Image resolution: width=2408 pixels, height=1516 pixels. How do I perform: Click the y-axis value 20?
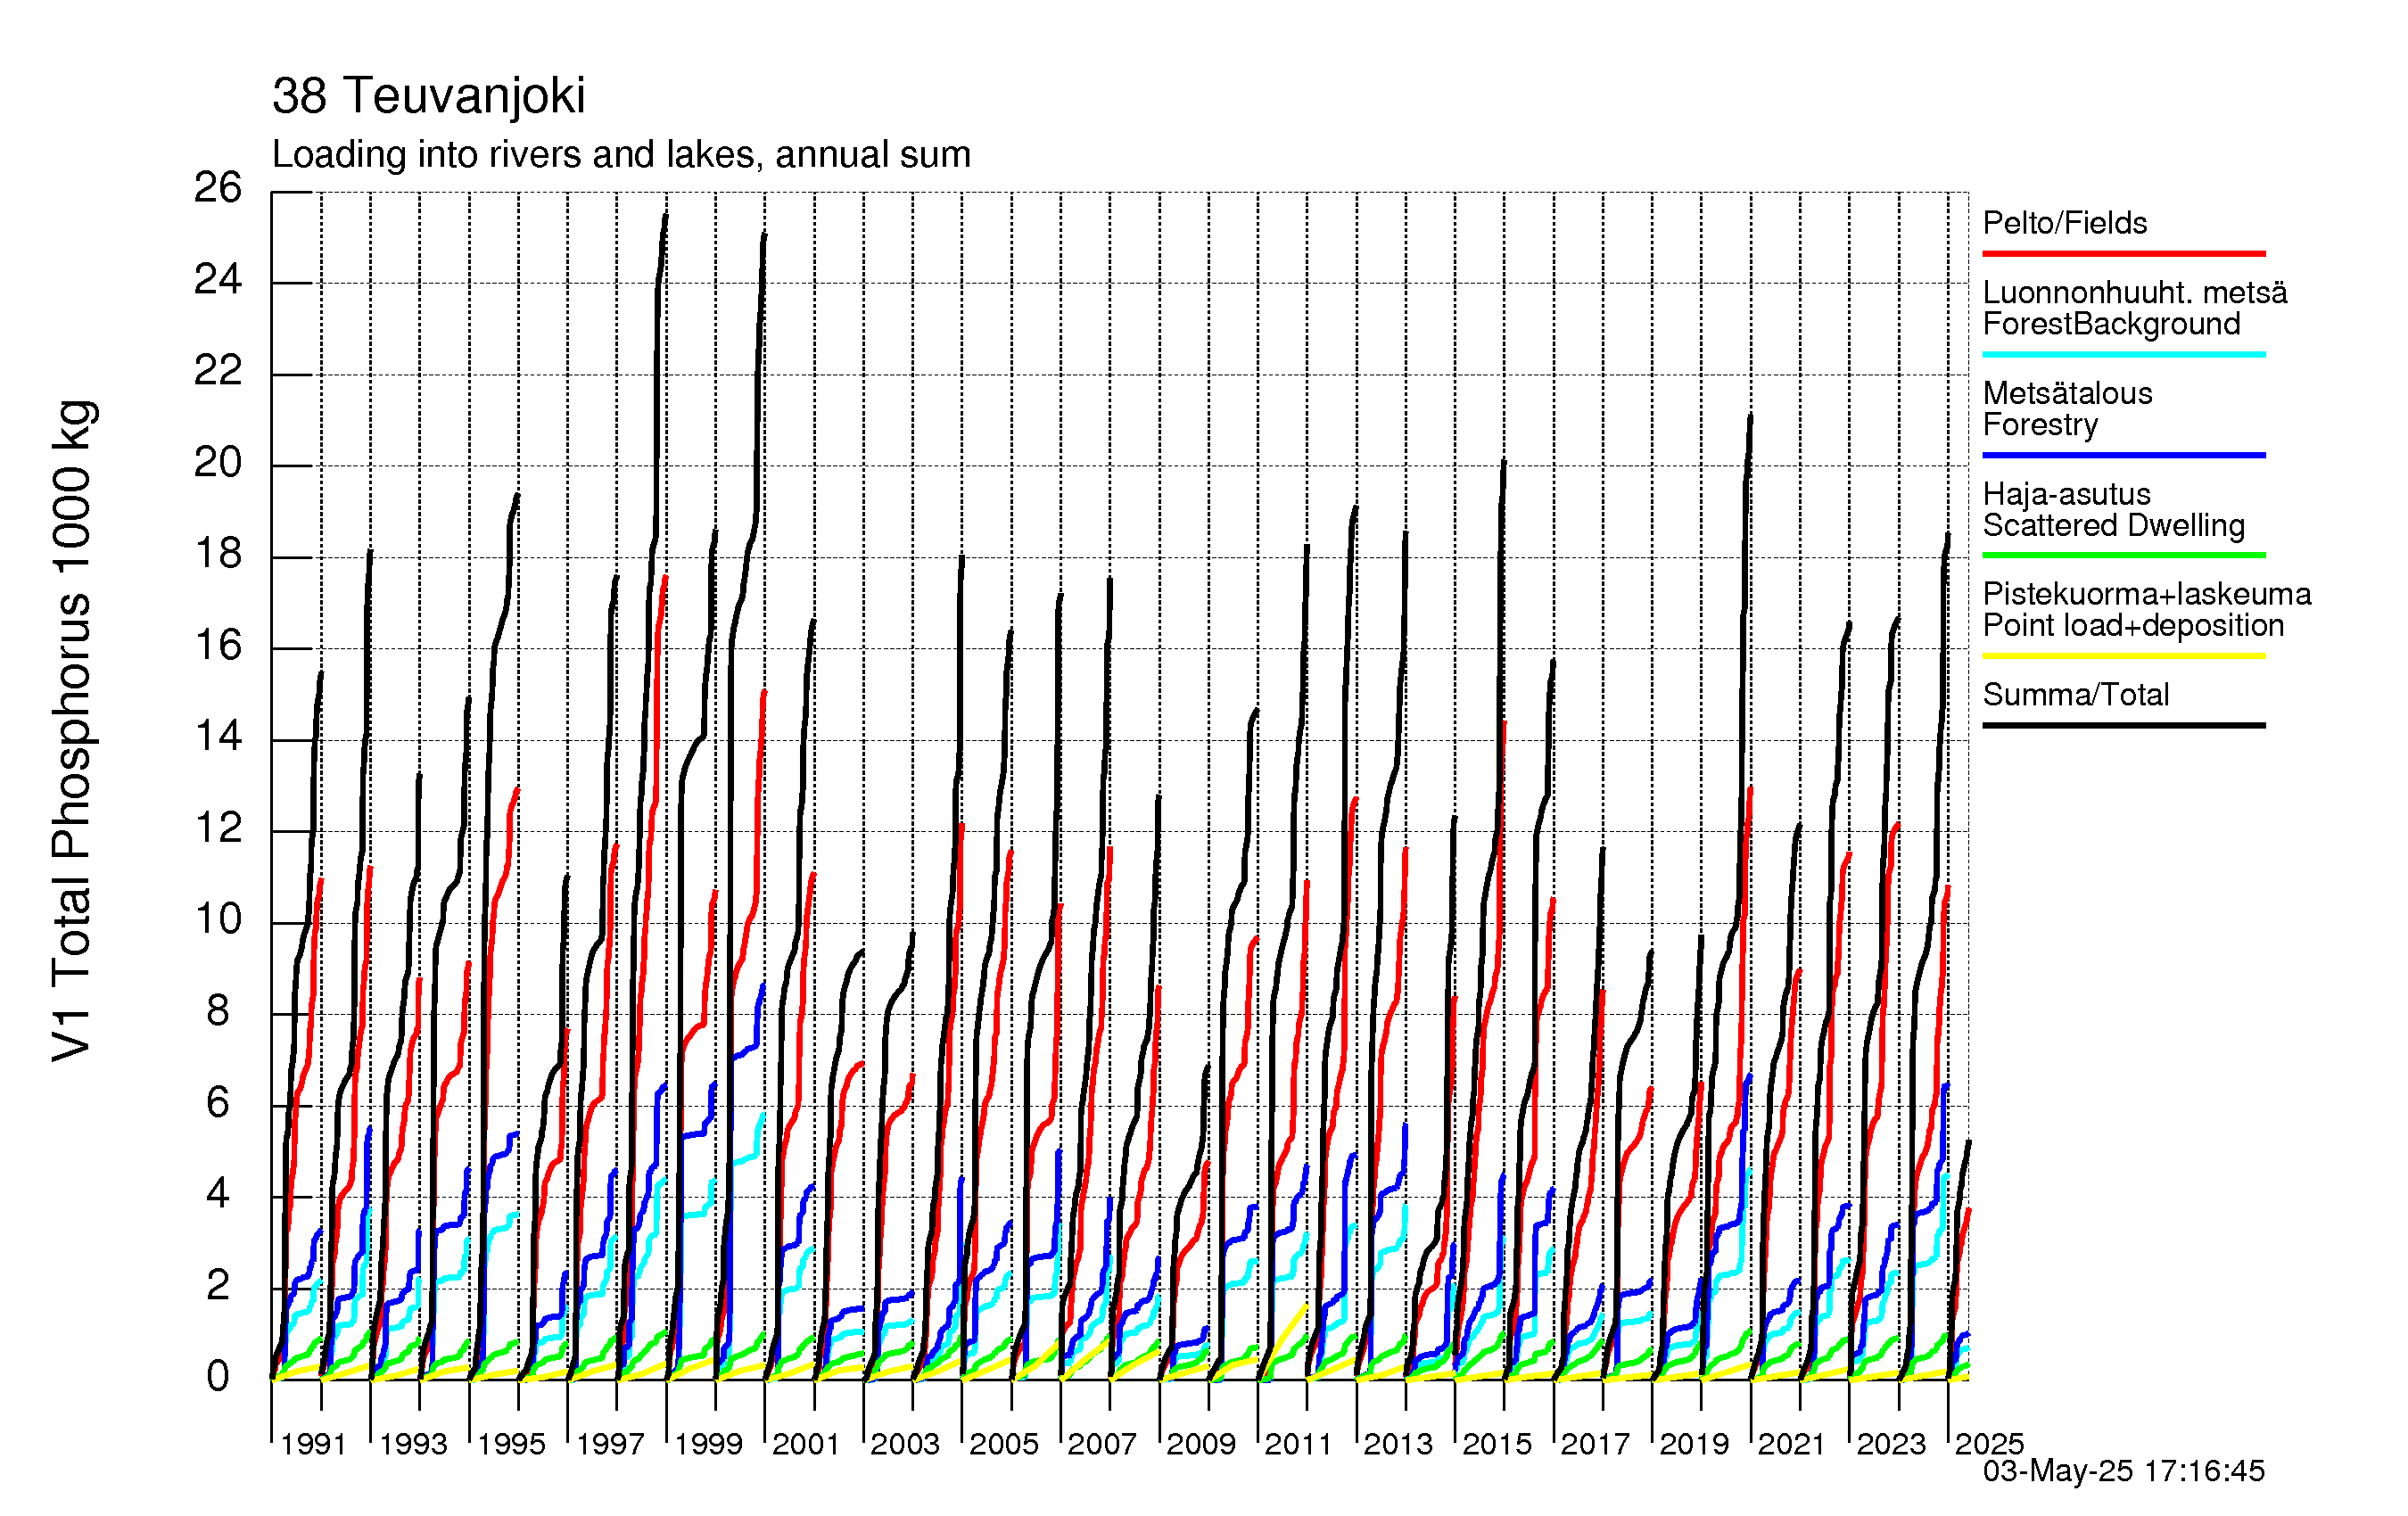point(218,462)
